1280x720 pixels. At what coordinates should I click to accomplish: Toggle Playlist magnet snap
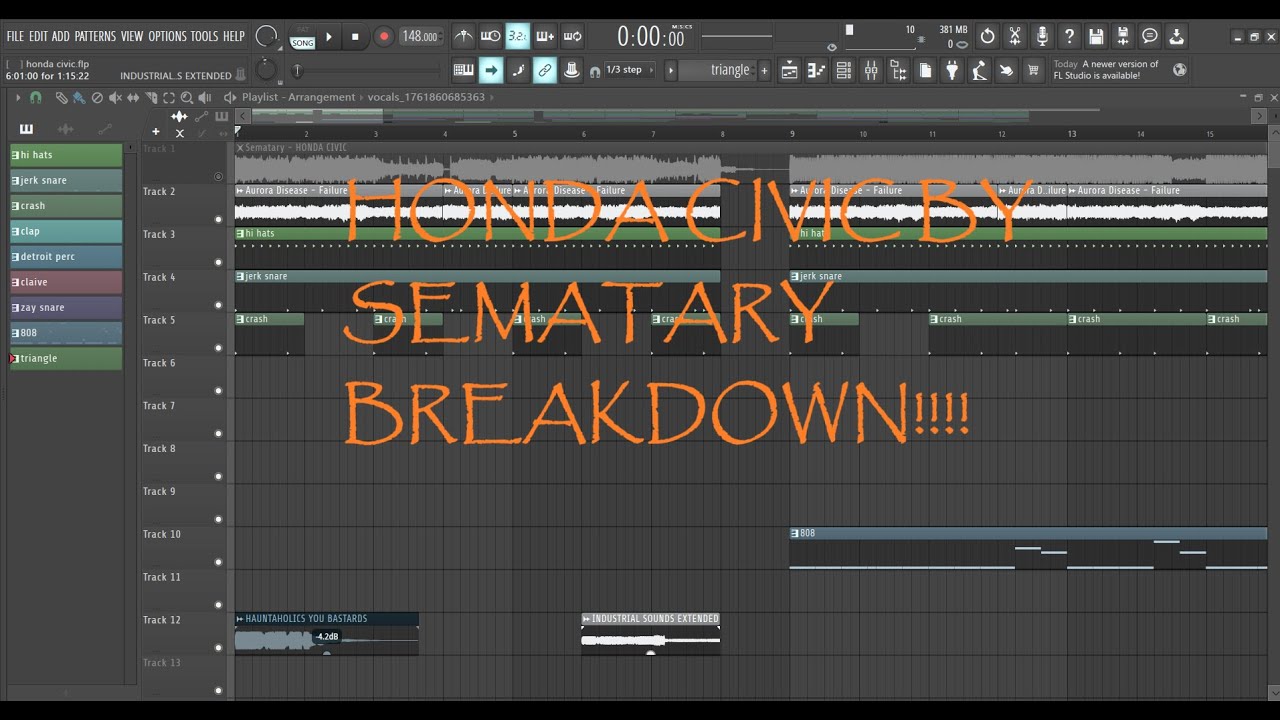(x=36, y=98)
